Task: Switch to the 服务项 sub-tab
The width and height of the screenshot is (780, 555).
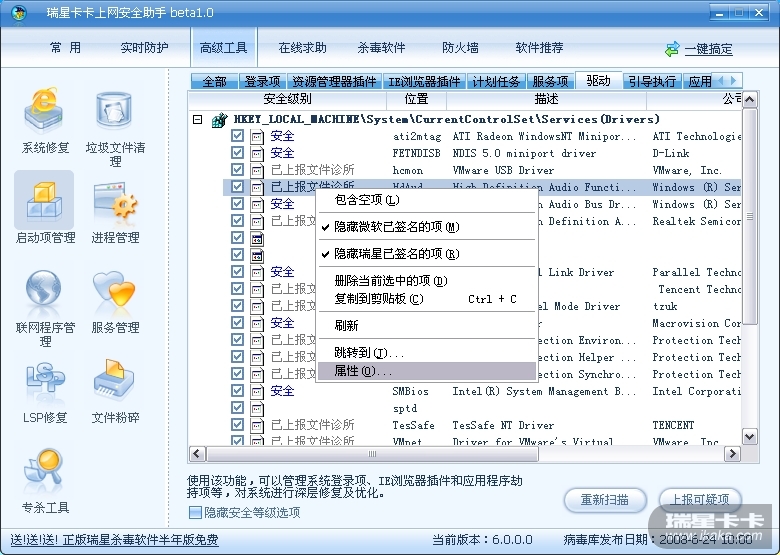Action: [550, 82]
